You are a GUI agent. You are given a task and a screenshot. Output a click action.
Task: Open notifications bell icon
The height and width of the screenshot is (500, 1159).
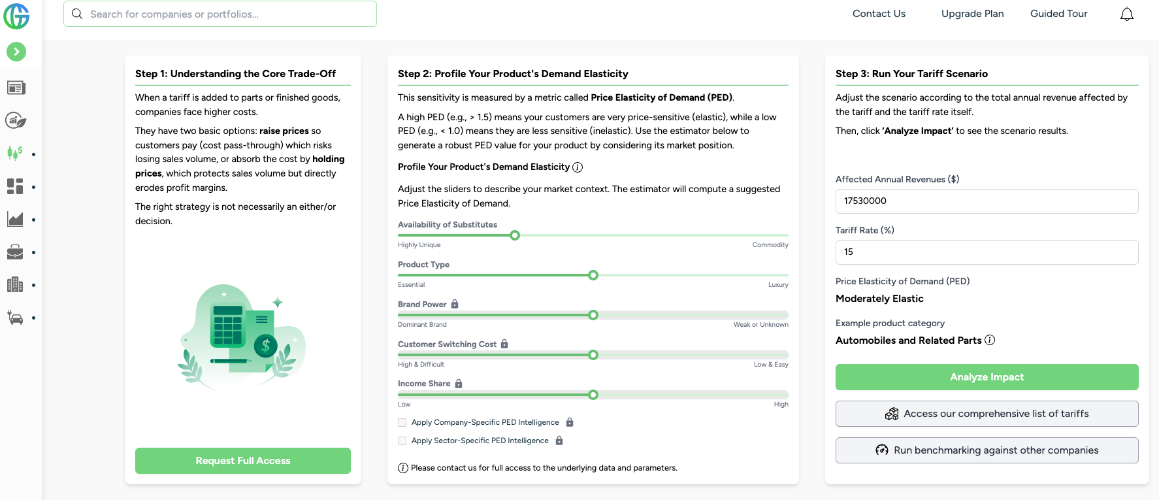click(x=1126, y=15)
